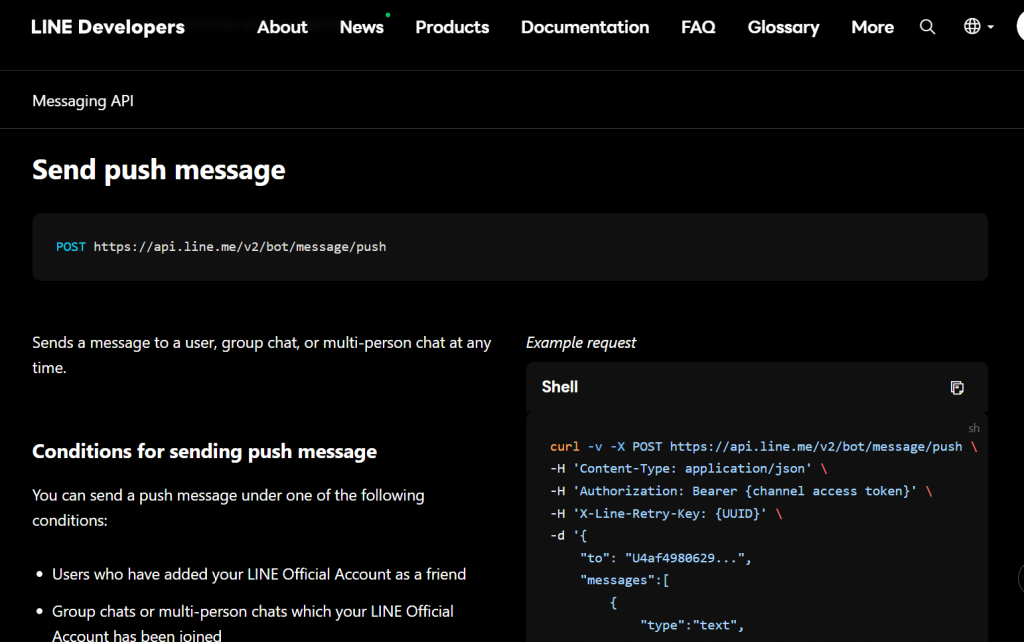This screenshot has height=642, width=1024.
Task: Click the sh language label
Action: point(974,428)
